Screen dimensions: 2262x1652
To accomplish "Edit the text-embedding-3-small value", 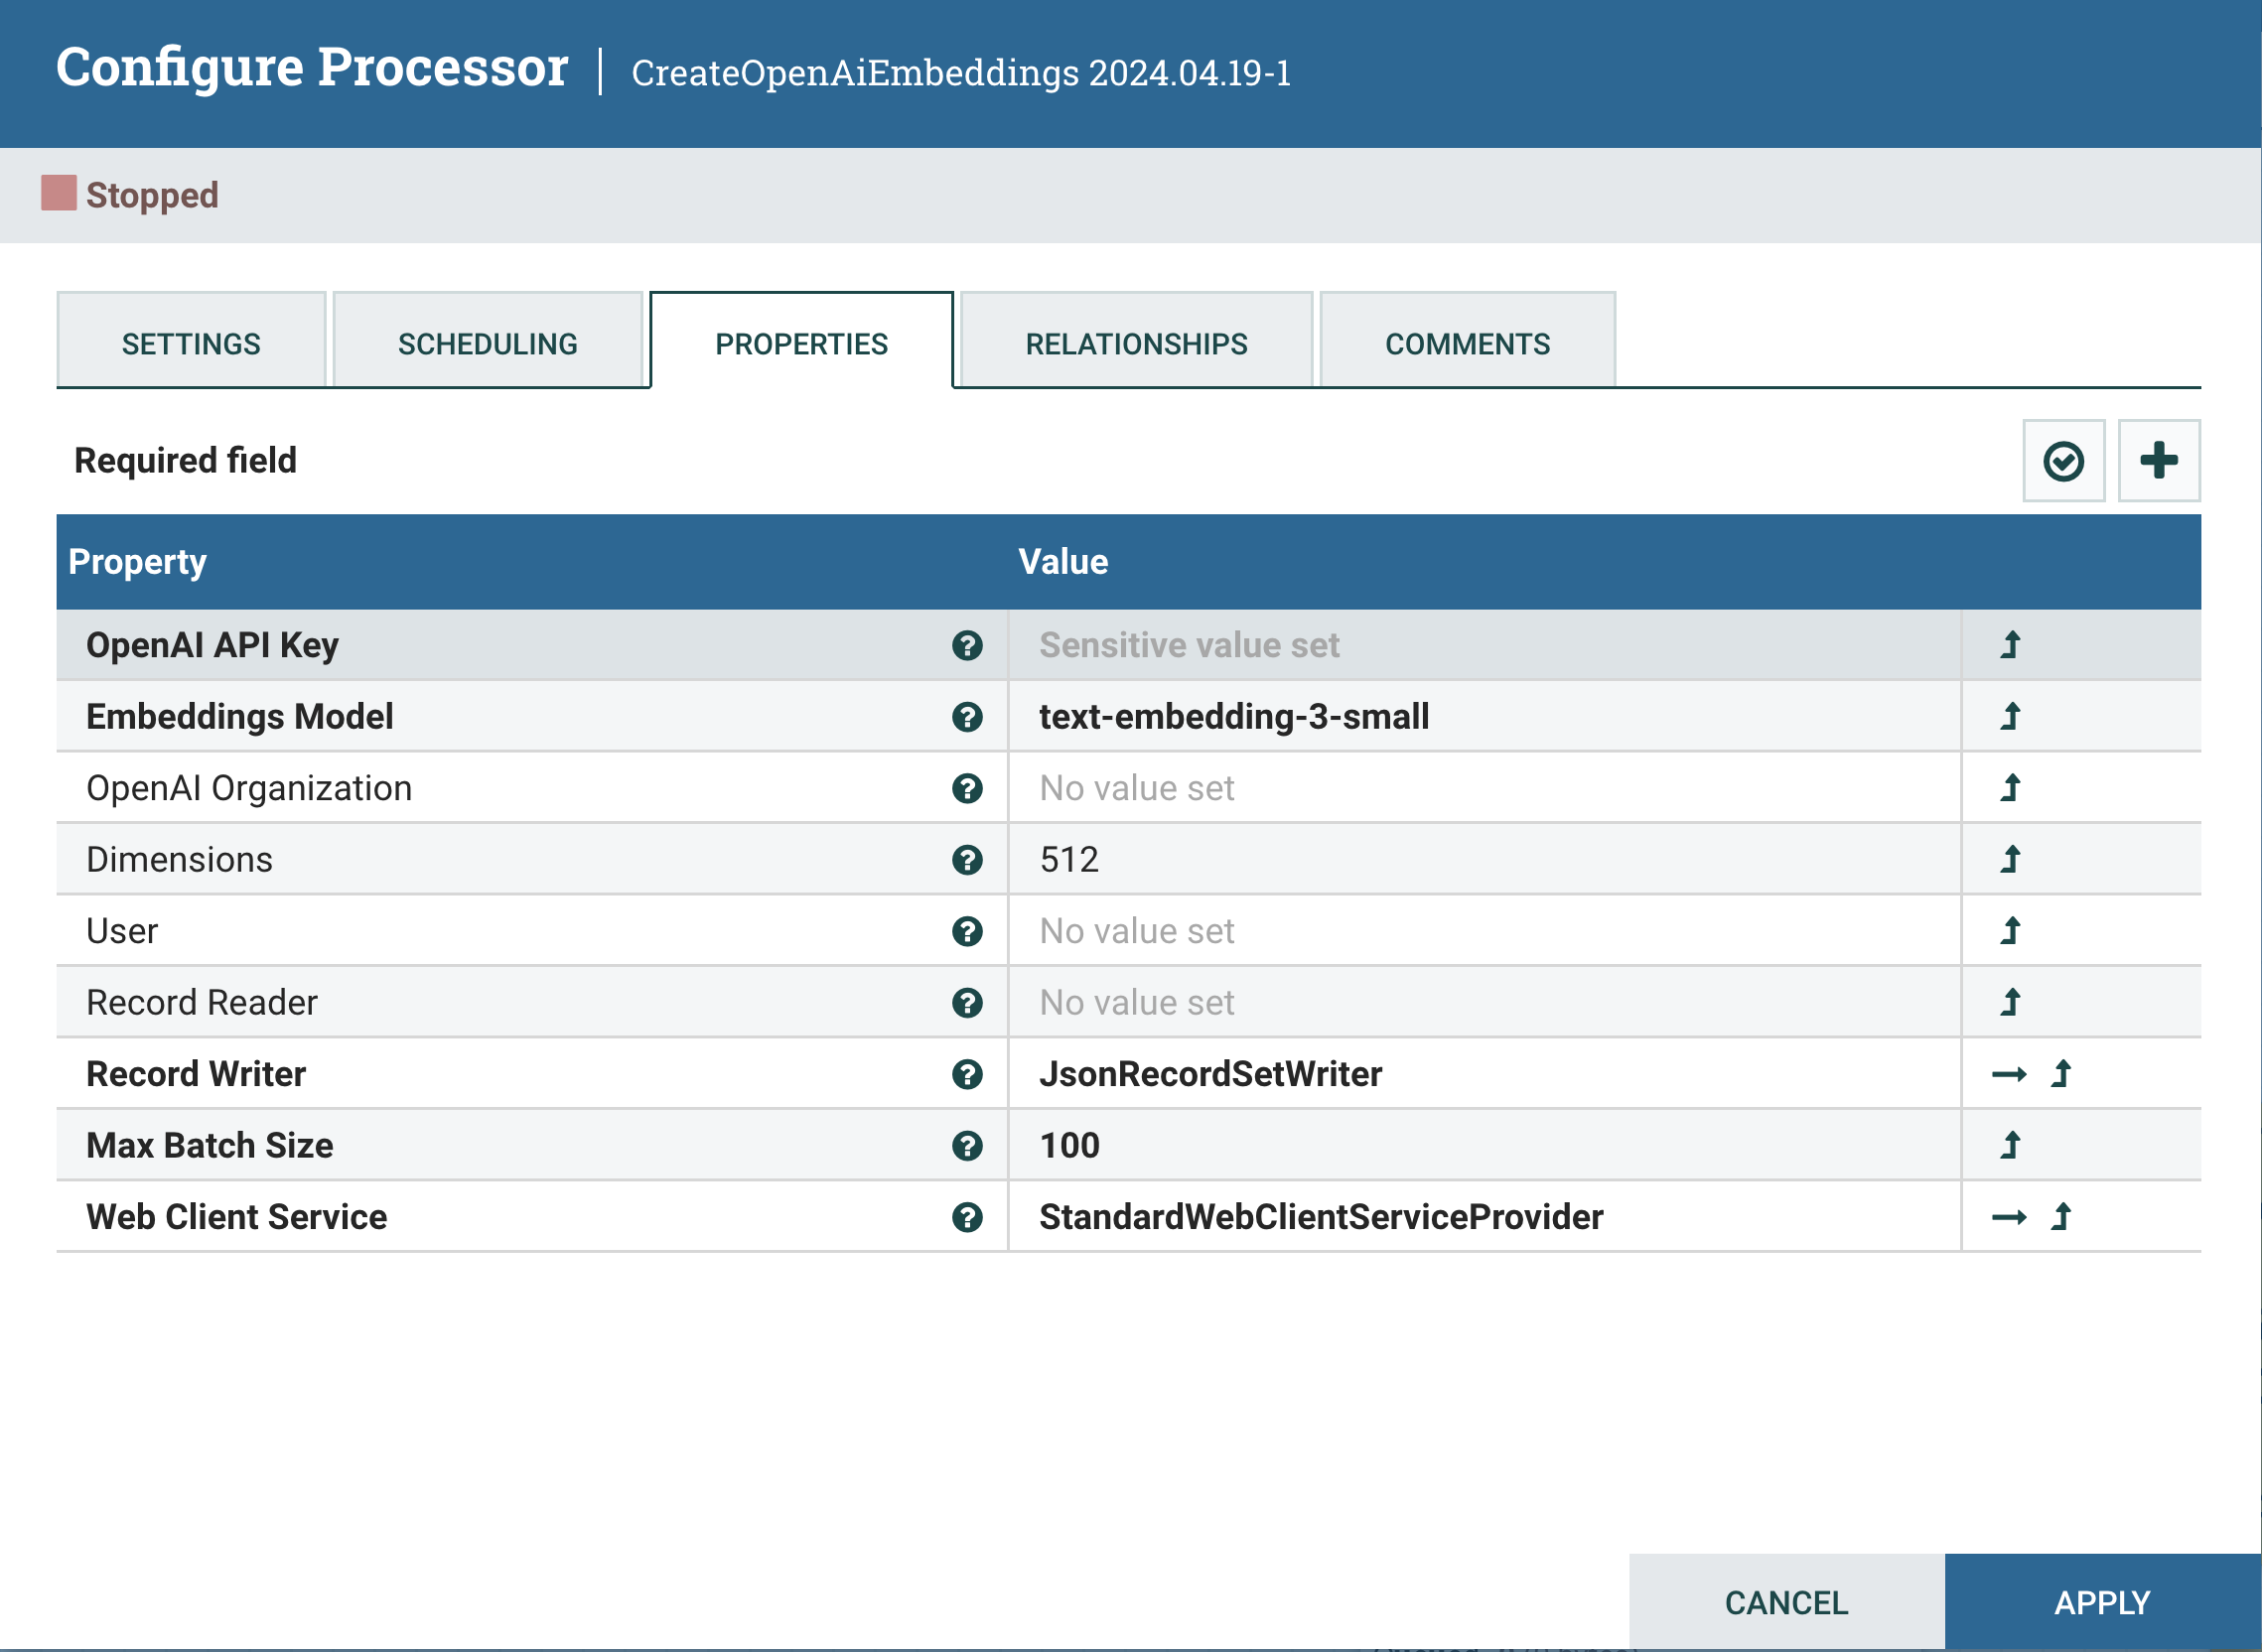I will [x=1484, y=717].
